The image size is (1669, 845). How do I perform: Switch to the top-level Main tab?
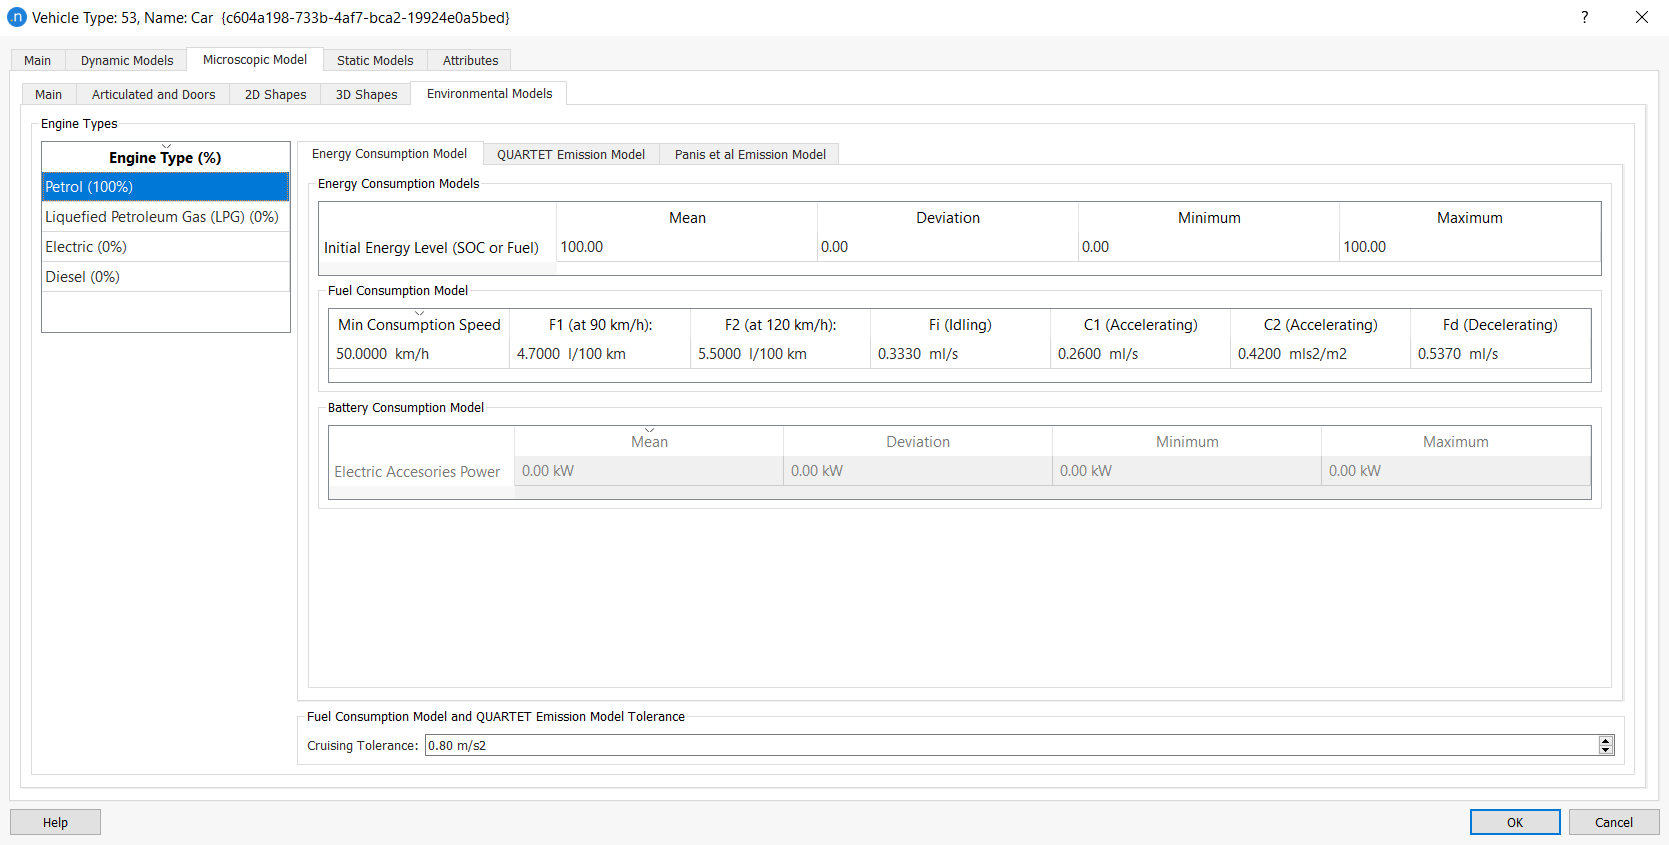pos(38,60)
